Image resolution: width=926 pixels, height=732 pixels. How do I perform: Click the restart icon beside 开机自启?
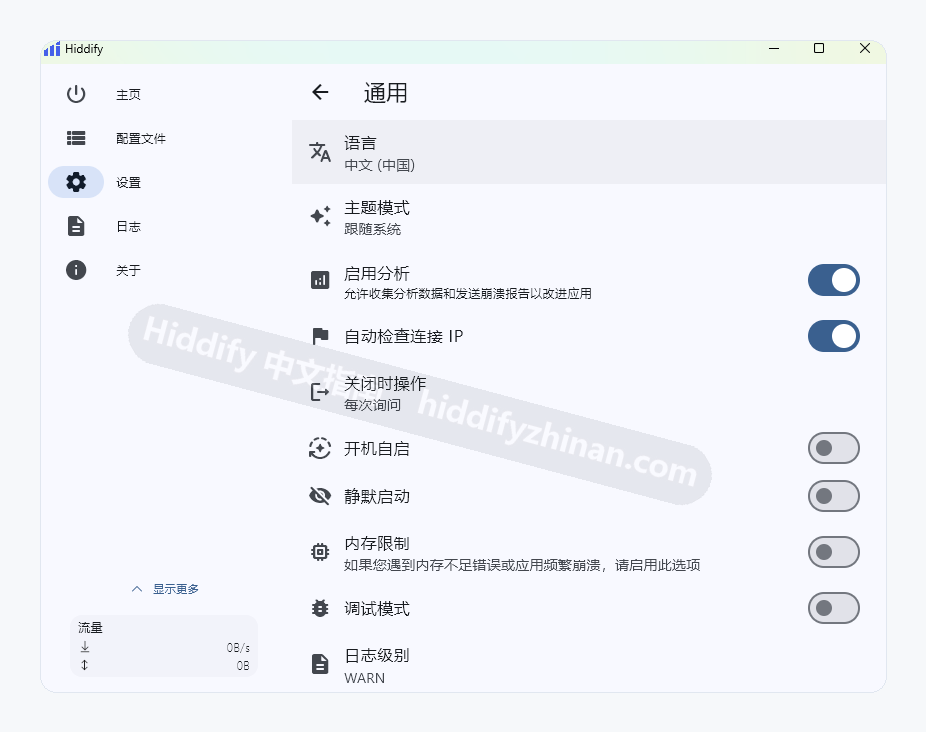pos(319,448)
